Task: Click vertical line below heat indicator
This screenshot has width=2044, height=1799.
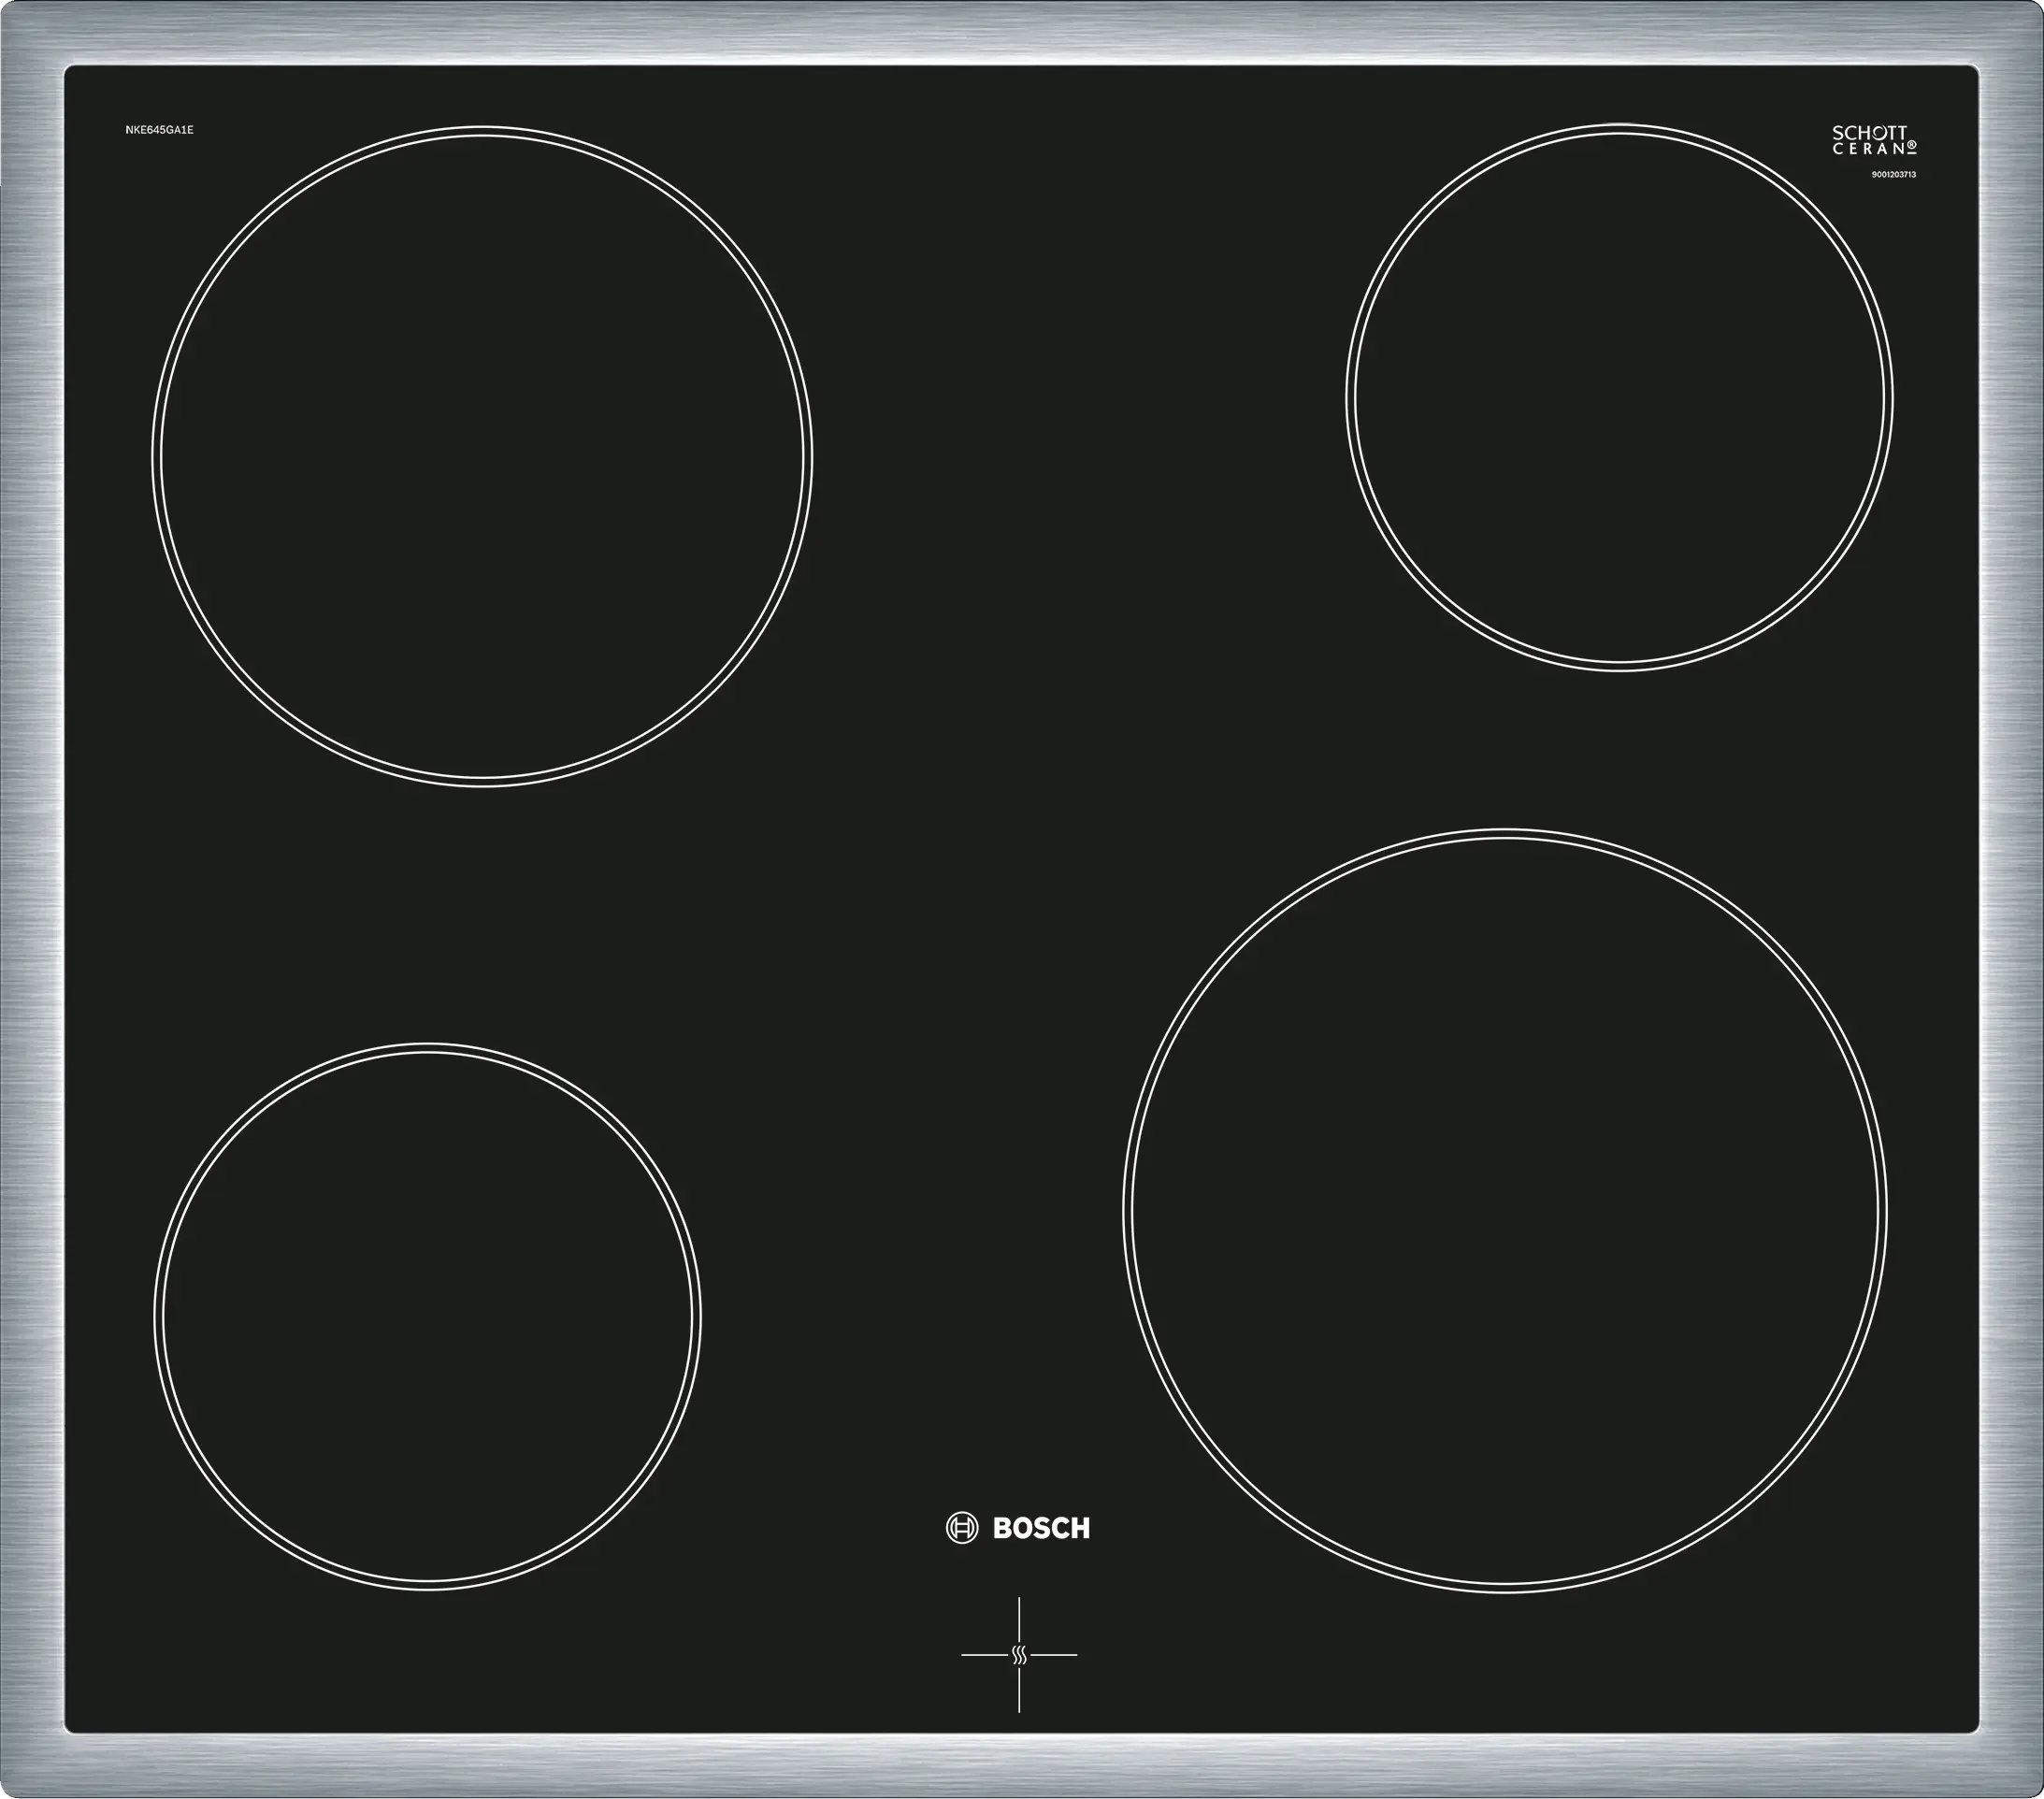Action: coord(1019,1691)
